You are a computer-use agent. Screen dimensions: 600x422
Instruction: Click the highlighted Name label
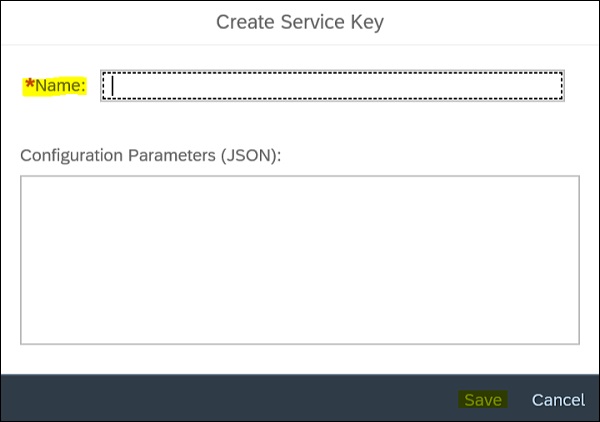coord(57,87)
